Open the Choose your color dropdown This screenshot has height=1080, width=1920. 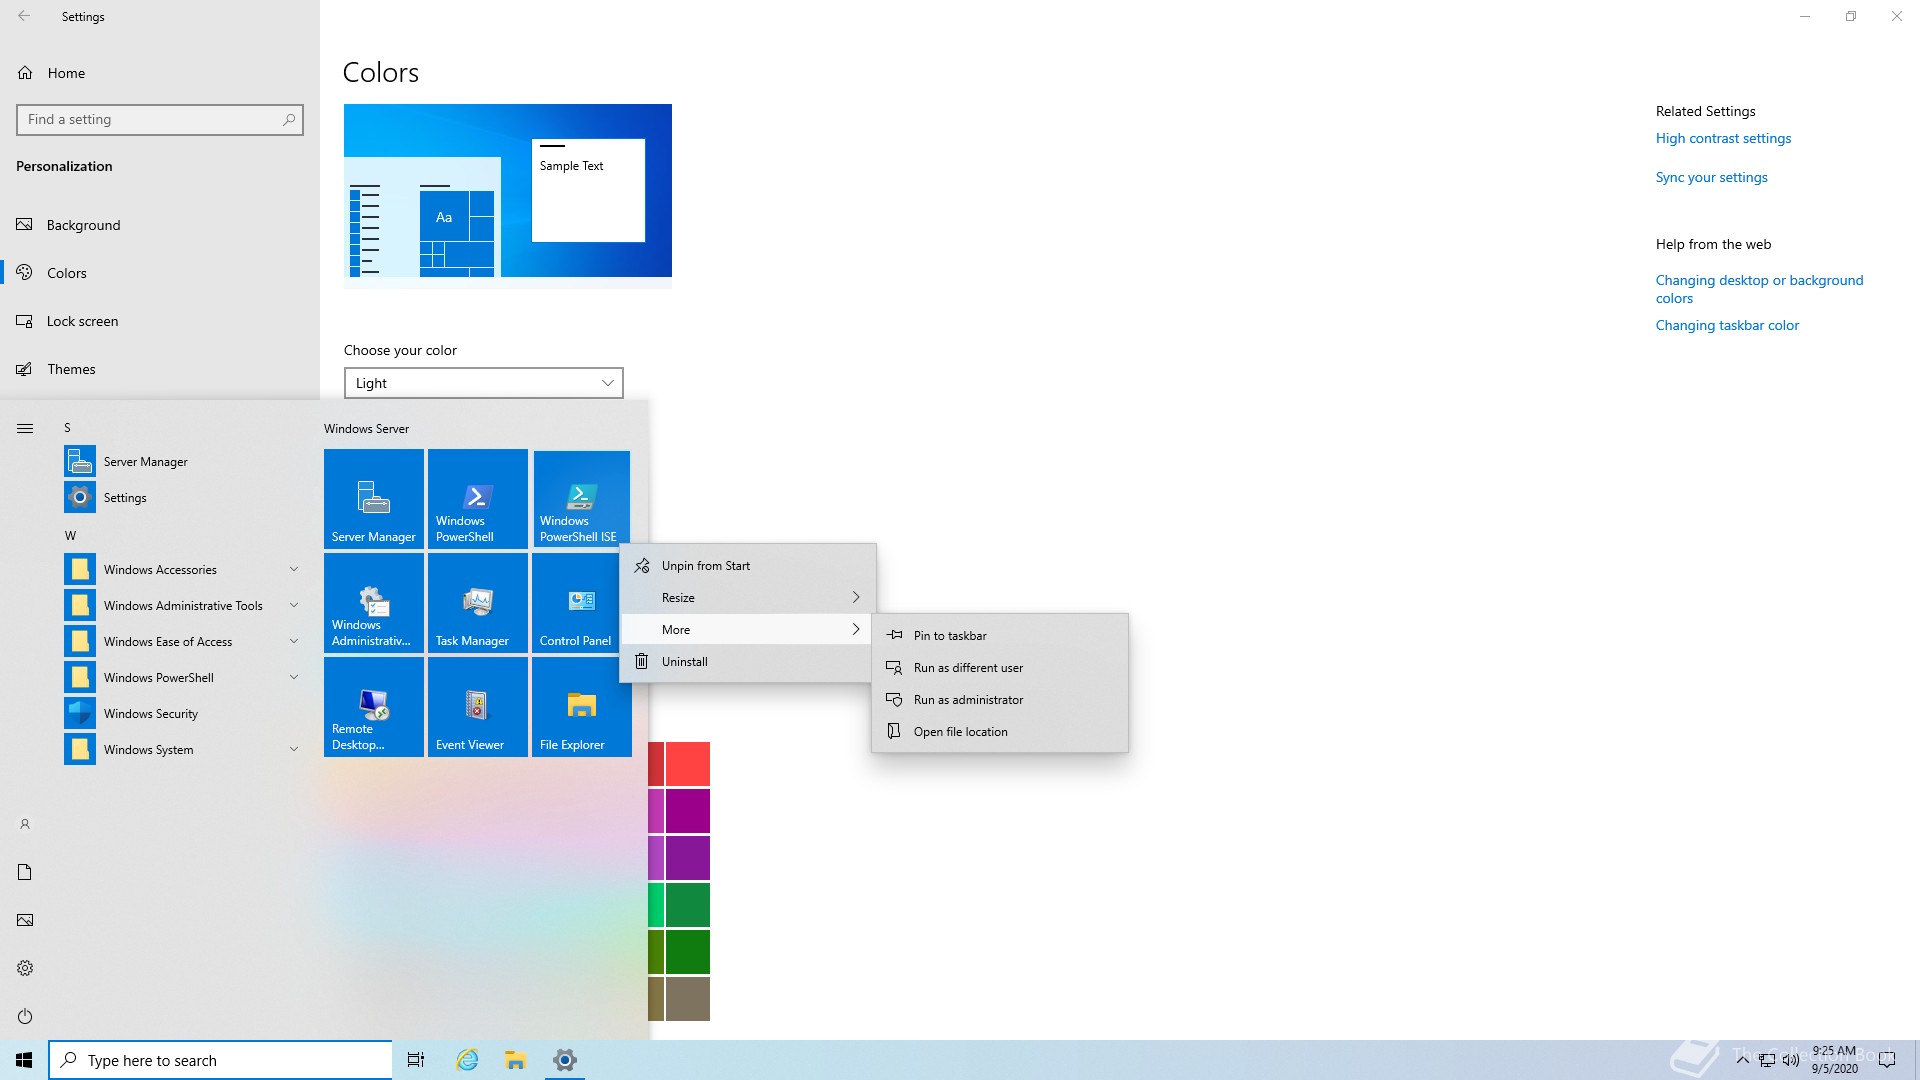[x=484, y=383]
